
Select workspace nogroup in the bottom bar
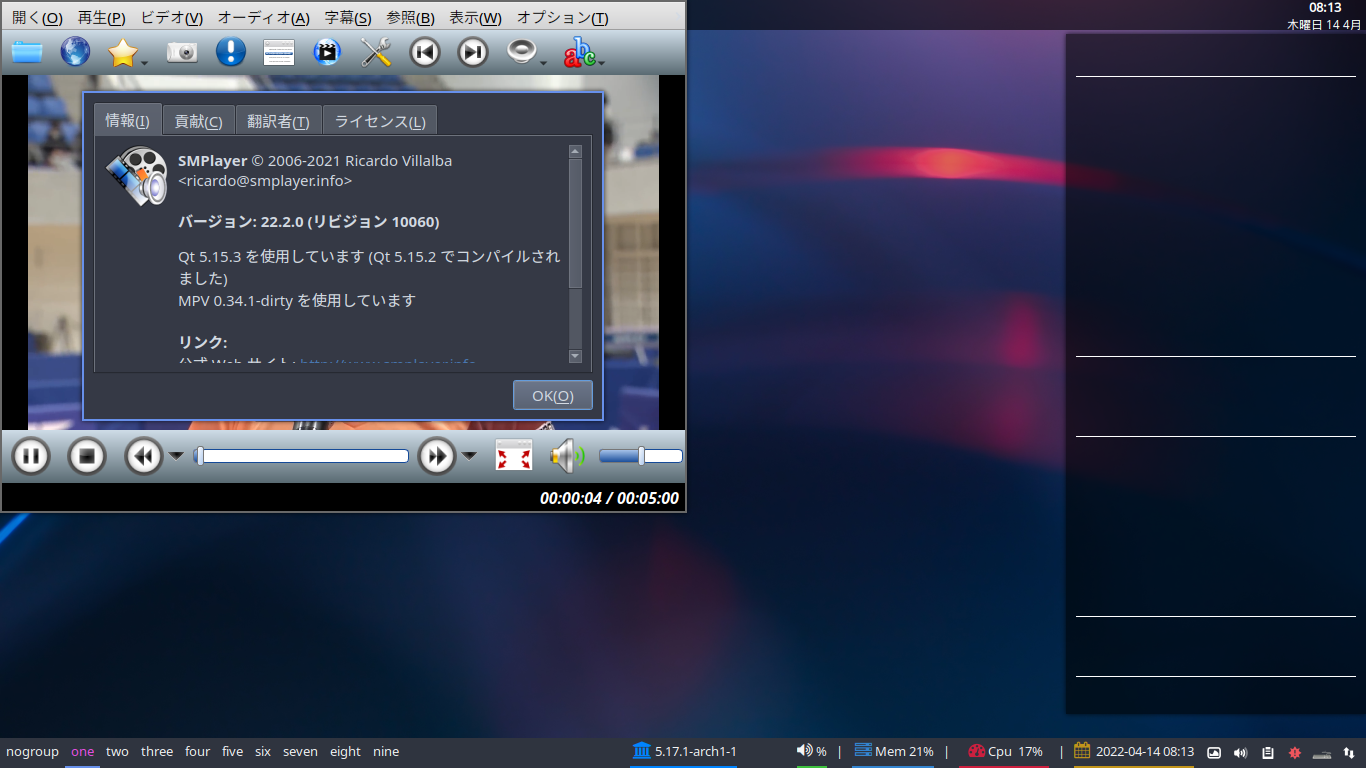(x=32, y=752)
